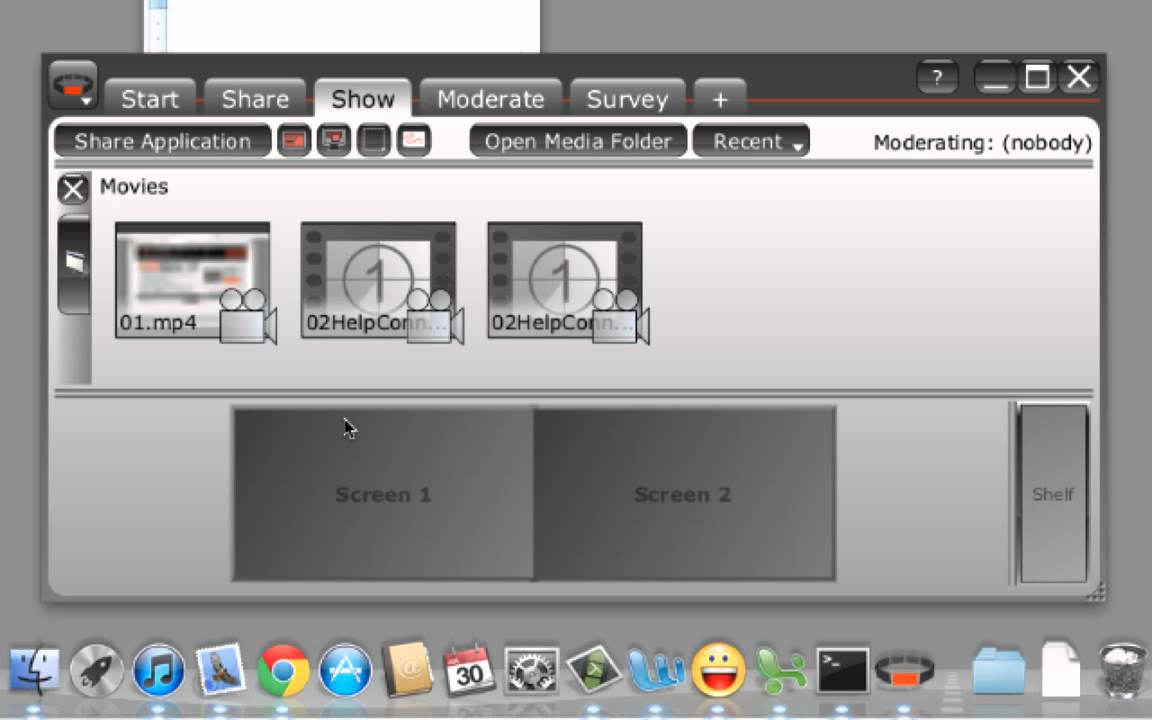Open the App Store in the dock
This screenshot has width=1152, height=720.
point(345,670)
